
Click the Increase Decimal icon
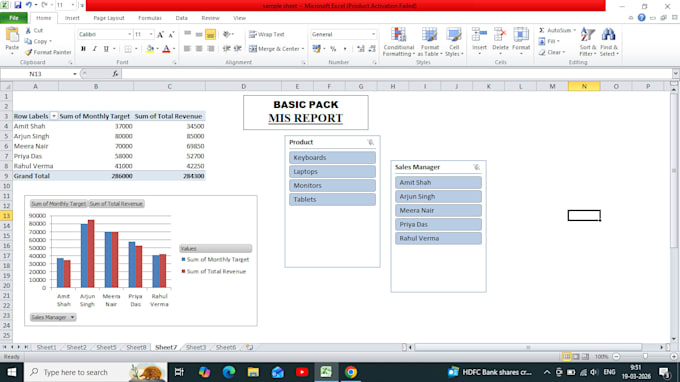(x=361, y=49)
